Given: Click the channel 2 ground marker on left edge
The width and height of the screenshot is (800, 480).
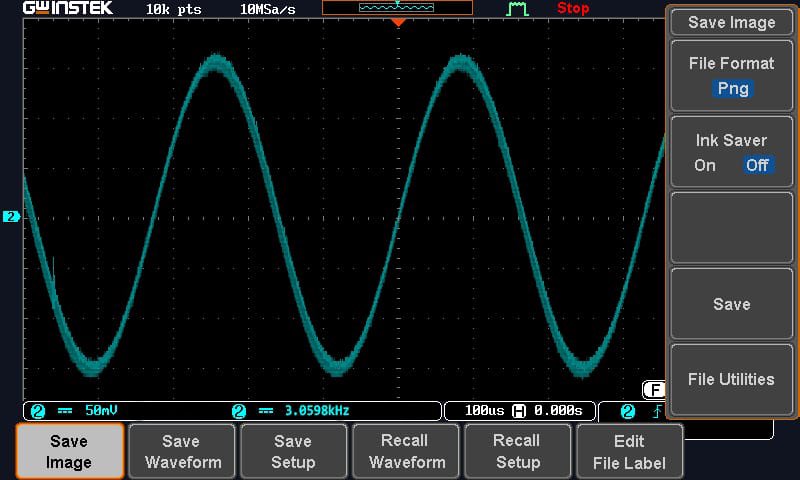Looking at the screenshot, I should pos(11,217).
